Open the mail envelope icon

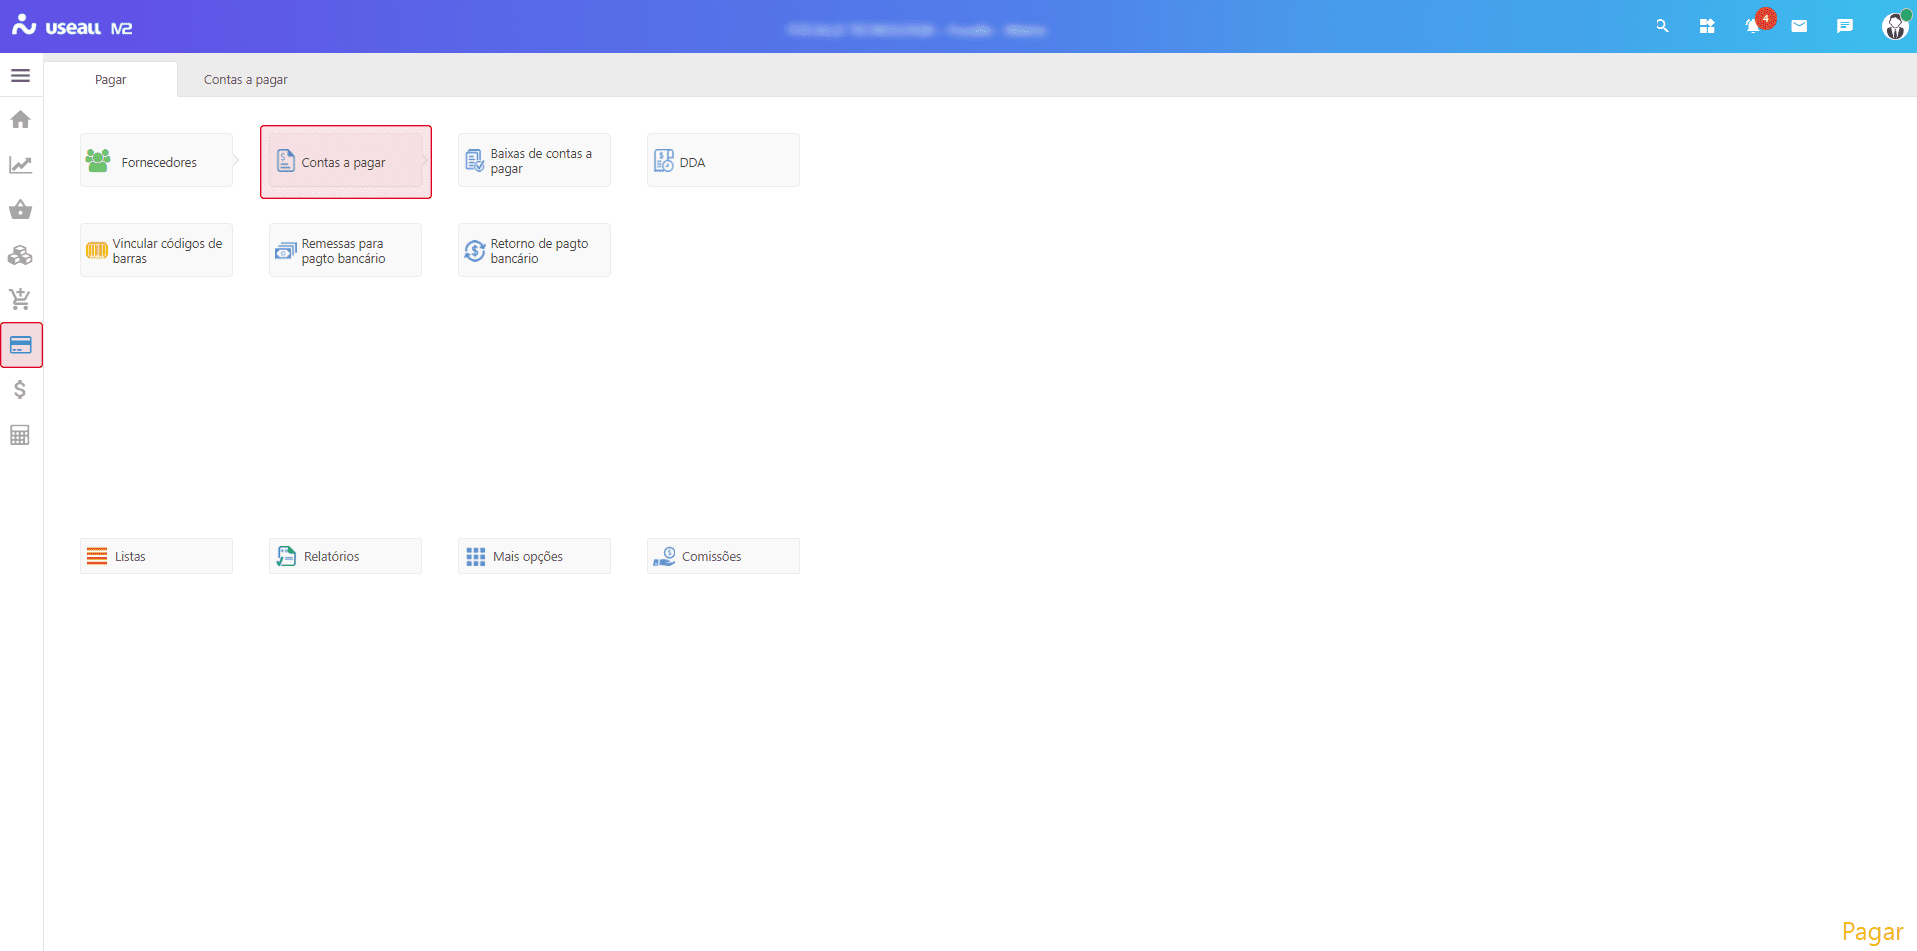(1799, 26)
